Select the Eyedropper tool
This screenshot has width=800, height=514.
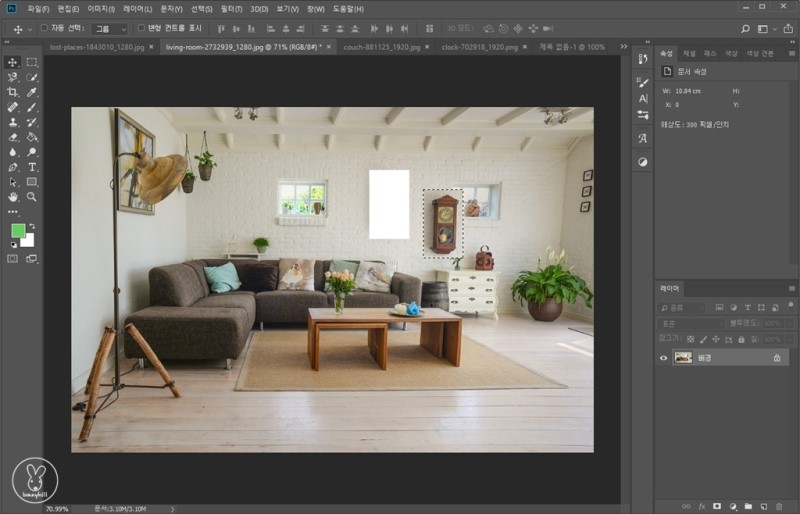32,92
